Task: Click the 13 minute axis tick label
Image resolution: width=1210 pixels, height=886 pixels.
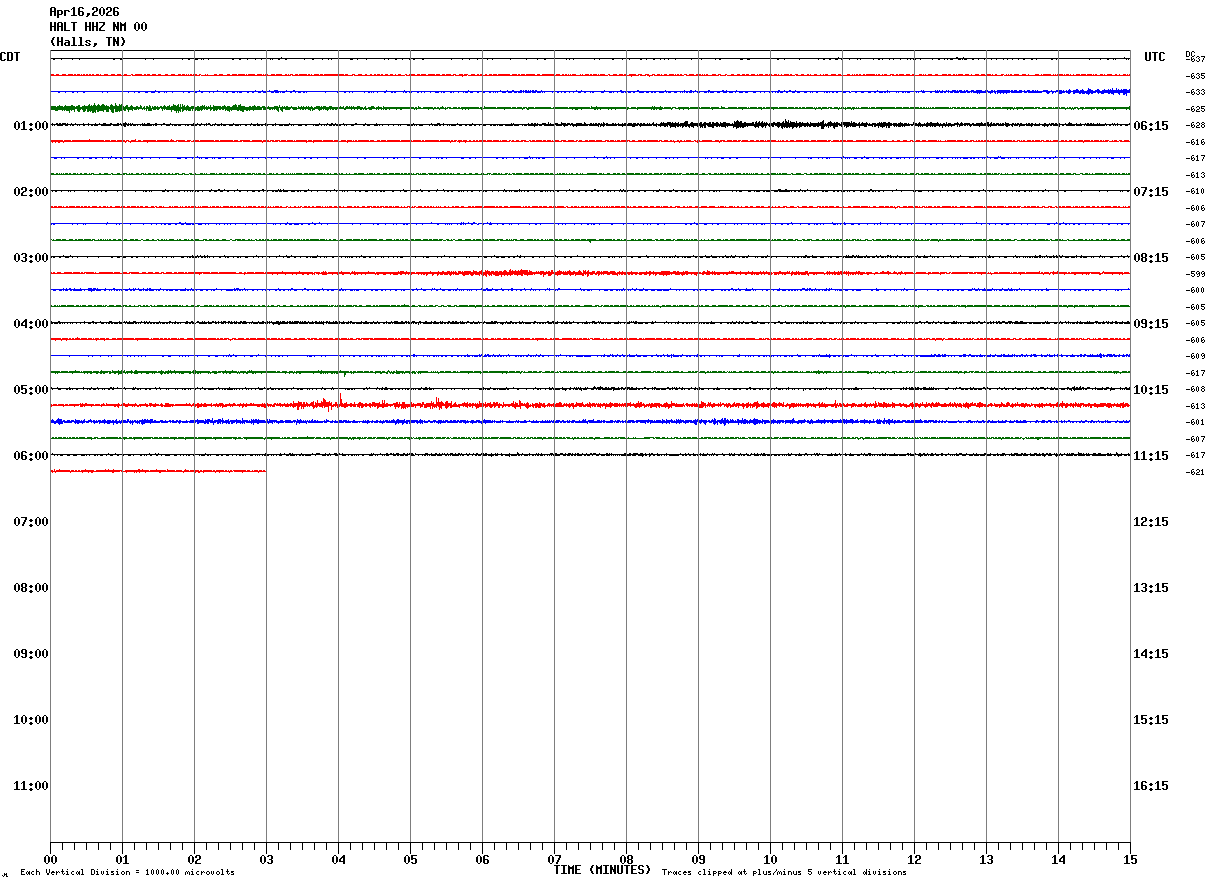Action: tap(986, 860)
